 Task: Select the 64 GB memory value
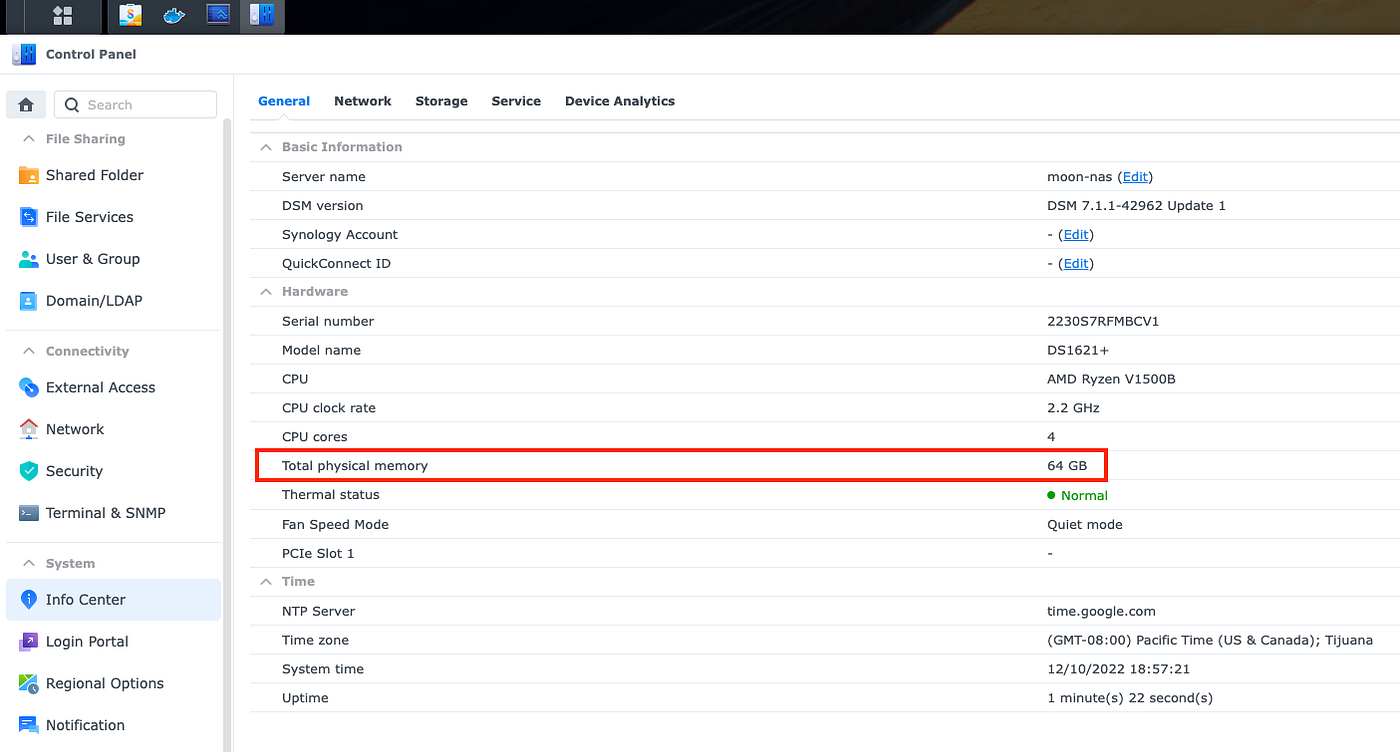(1067, 466)
